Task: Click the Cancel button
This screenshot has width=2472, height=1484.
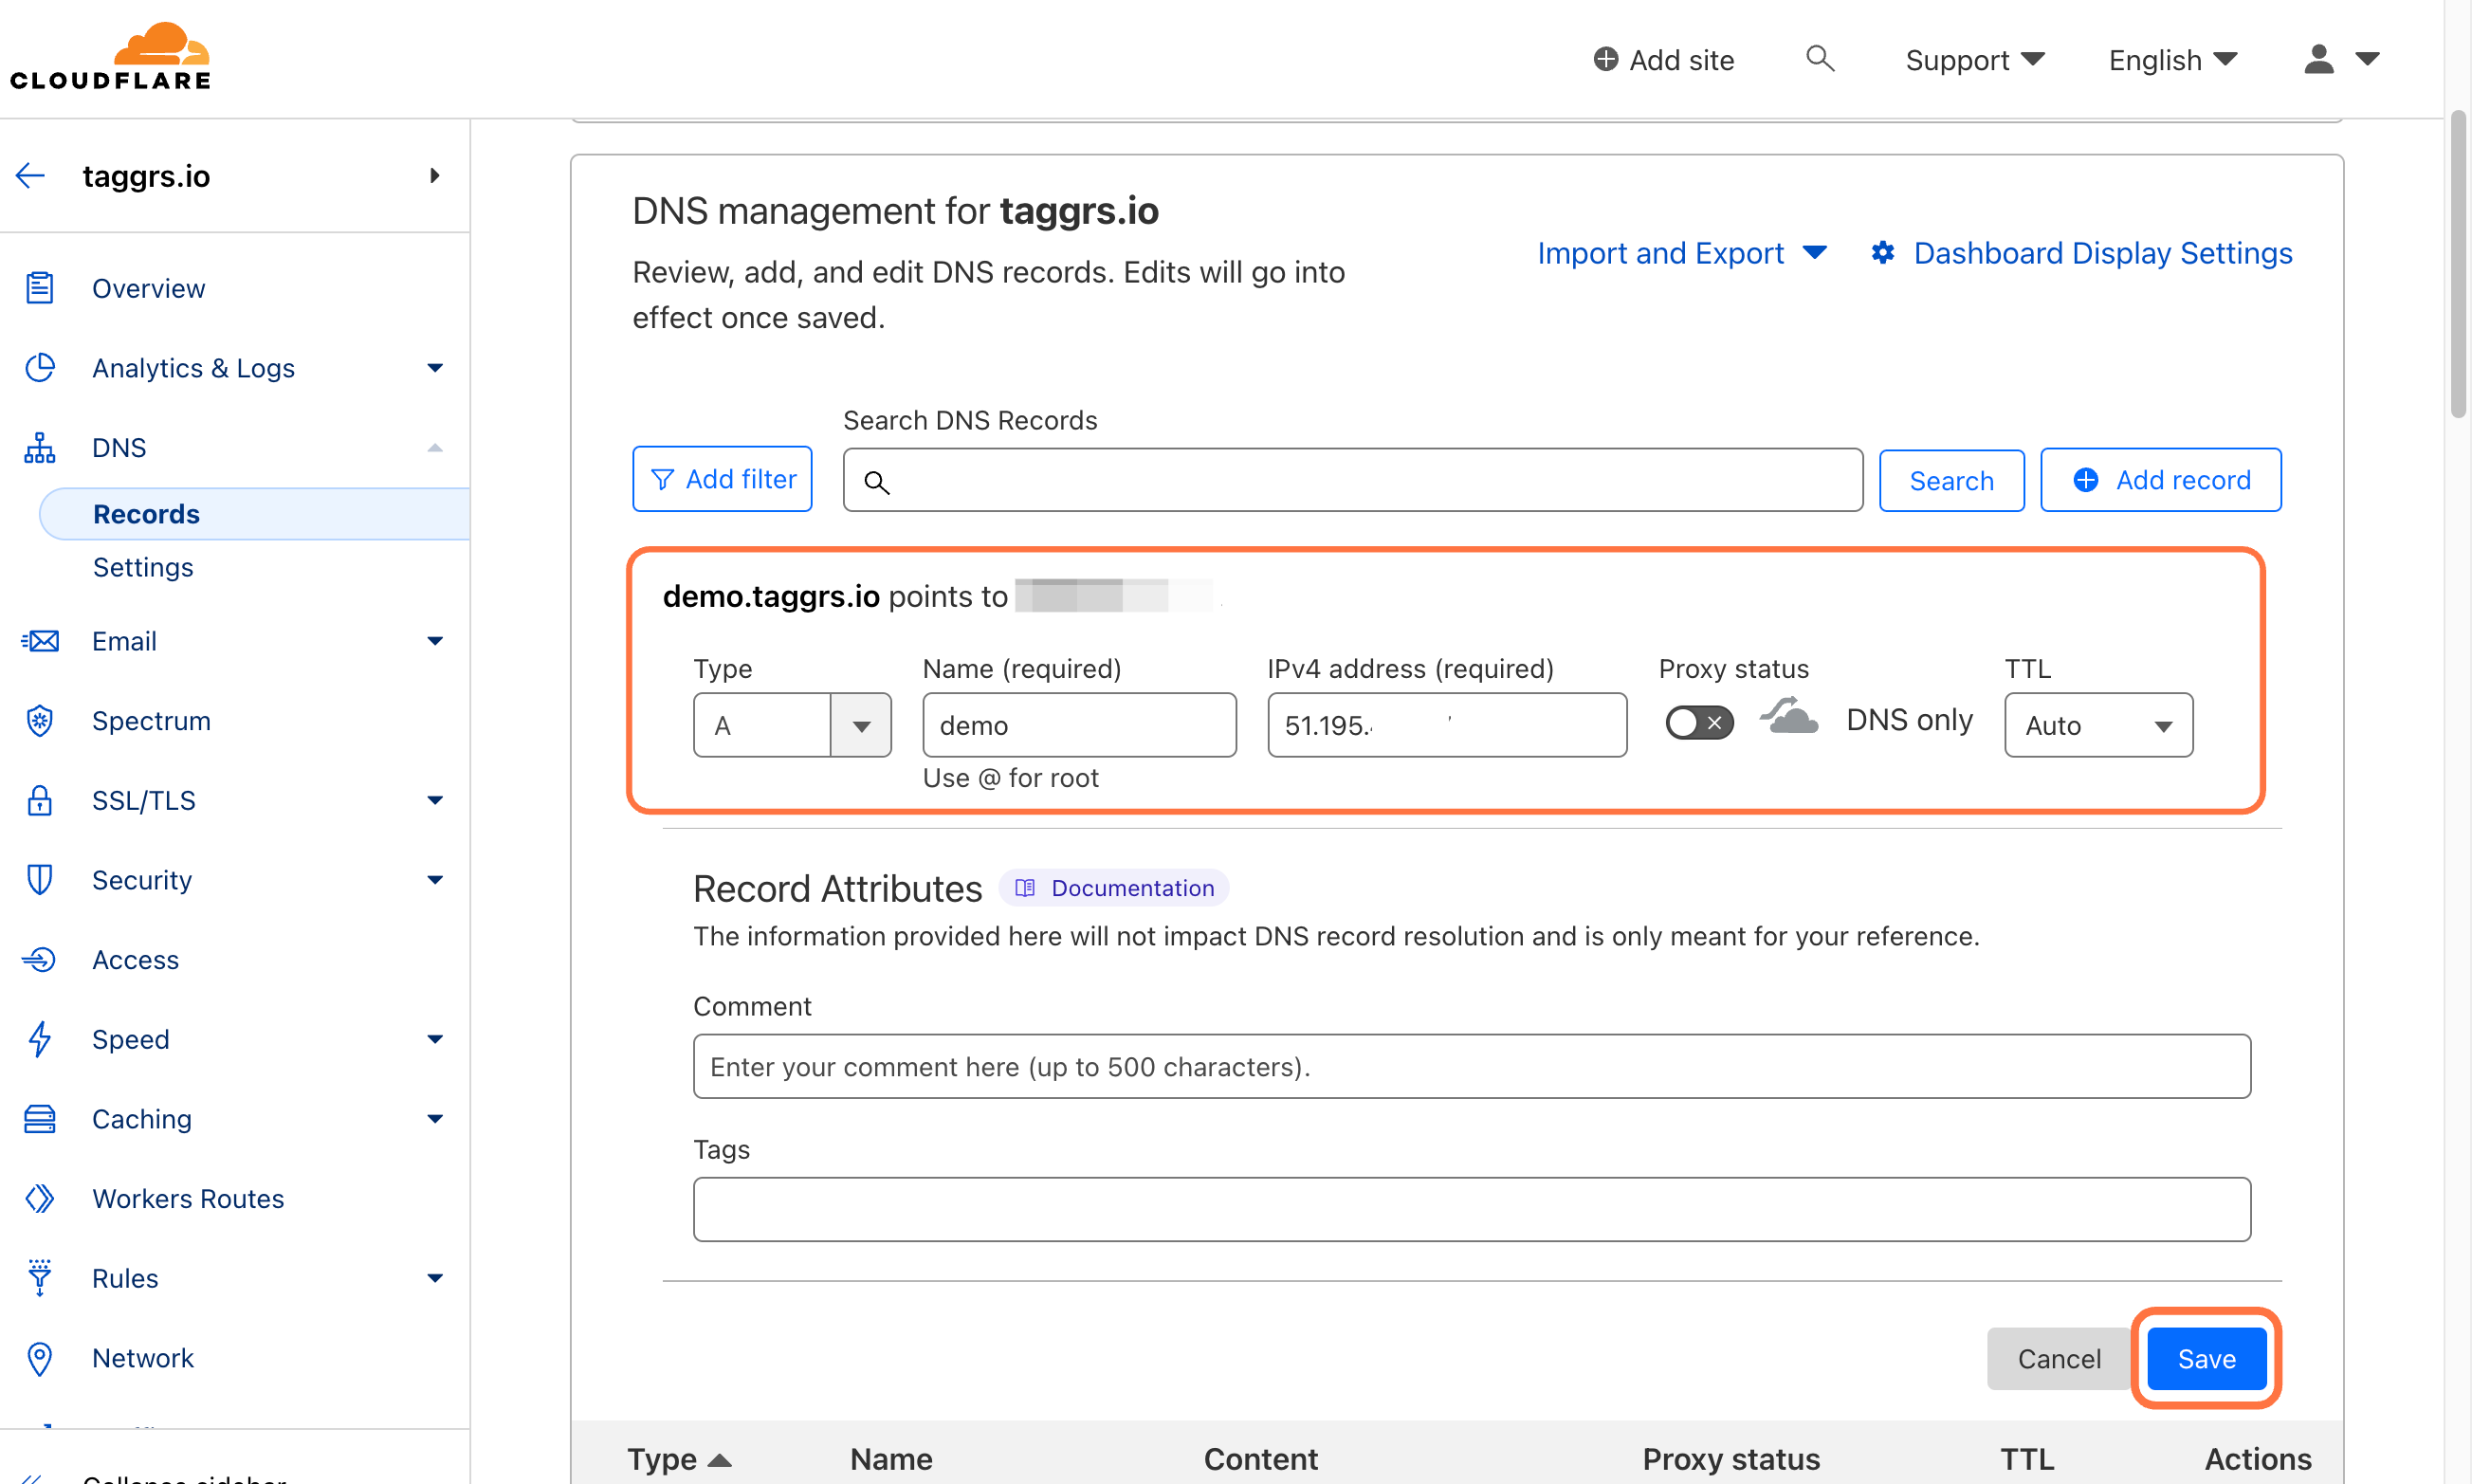Action: pos(2059,1359)
